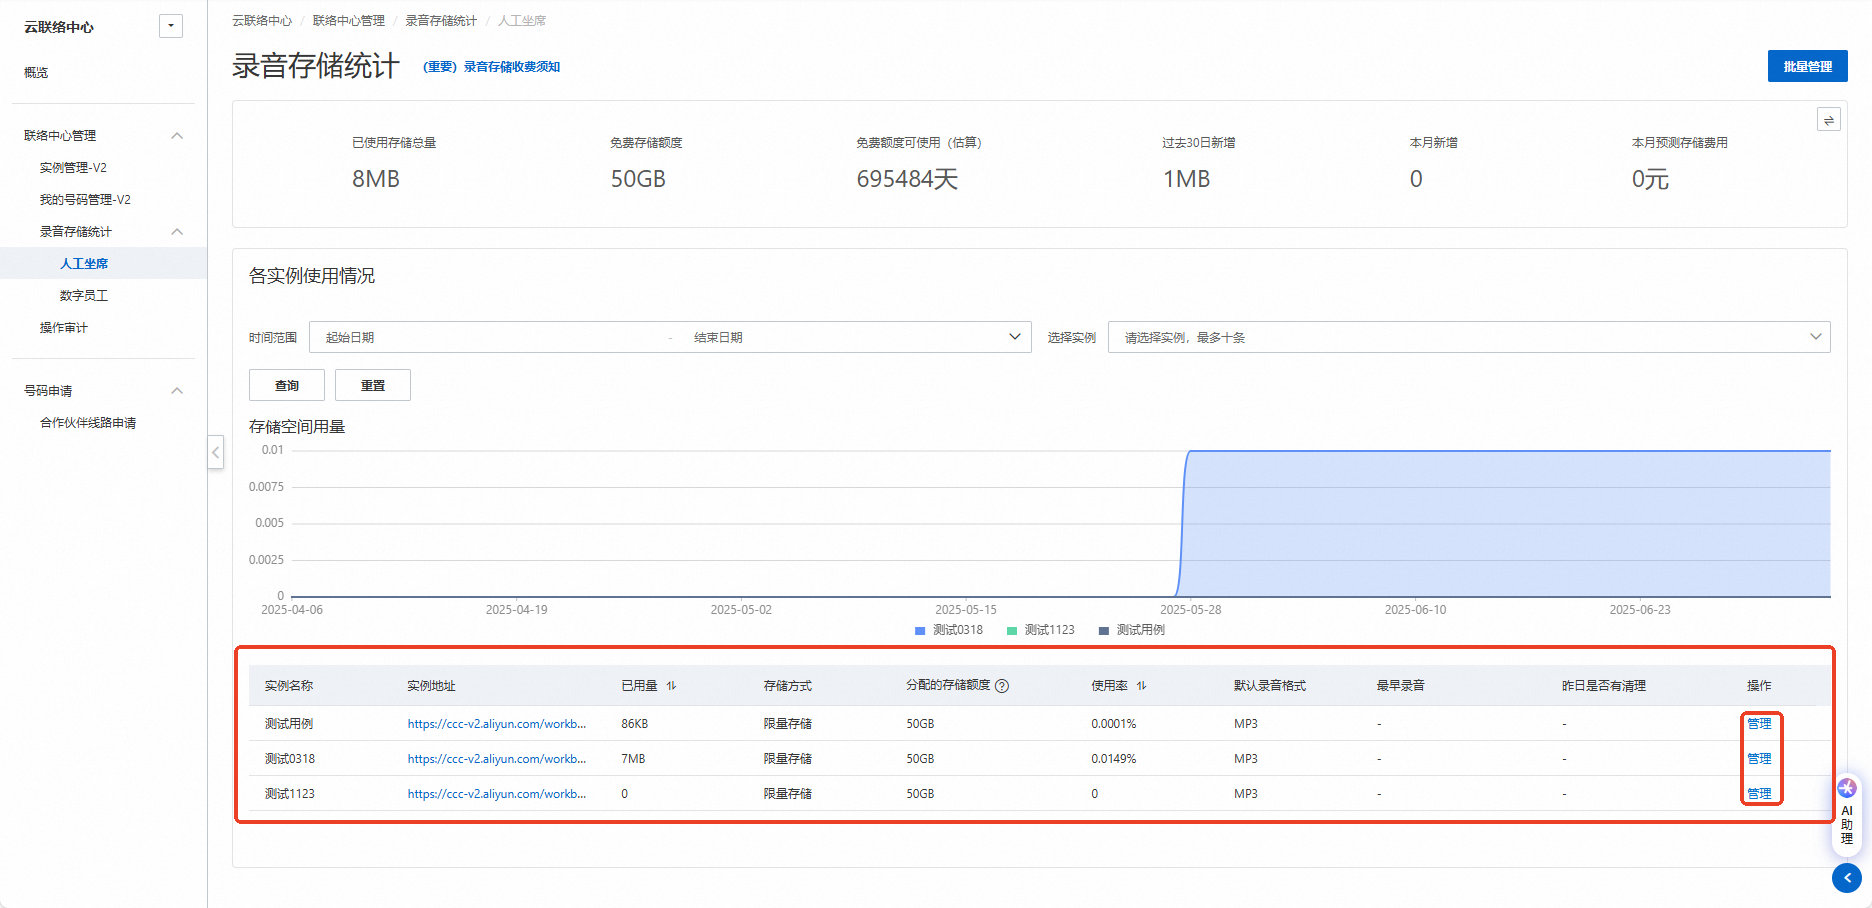Click the 默认录音格式 column header

click(1270, 686)
